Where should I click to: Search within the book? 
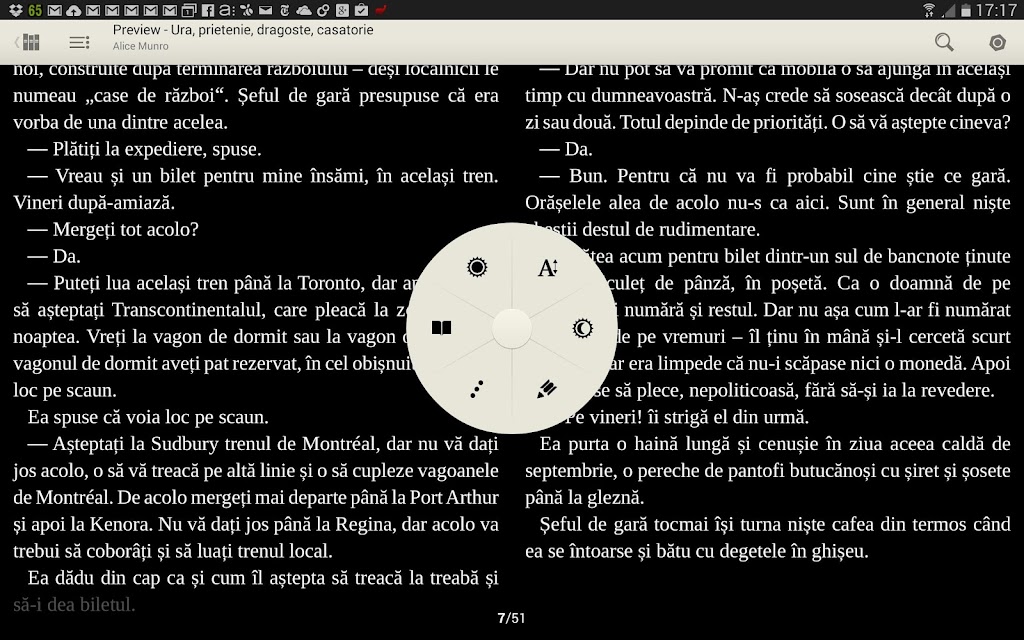[x=944, y=42]
